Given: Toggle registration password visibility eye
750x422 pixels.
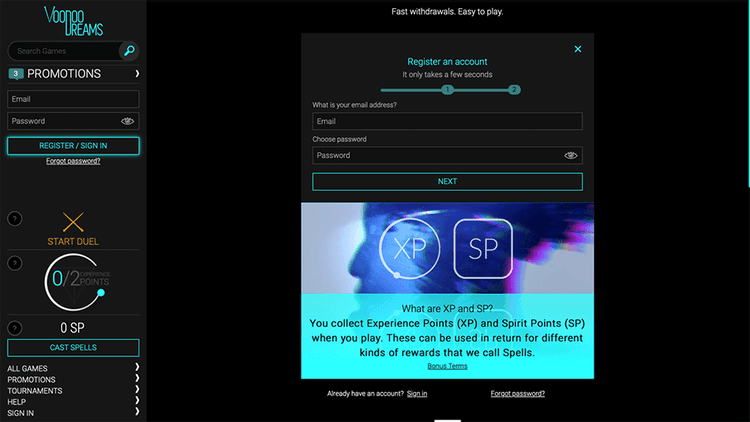Looking at the screenshot, I should click(x=571, y=155).
